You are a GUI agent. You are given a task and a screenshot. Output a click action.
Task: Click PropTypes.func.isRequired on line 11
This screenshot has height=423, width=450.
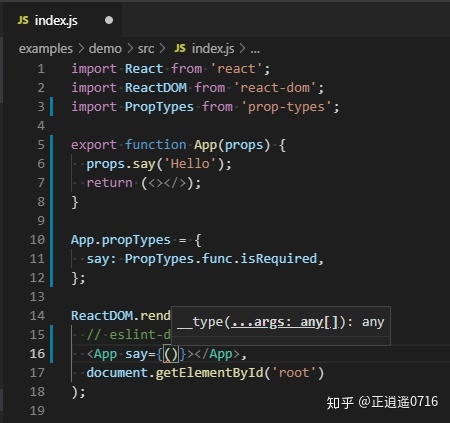click(x=221, y=259)
